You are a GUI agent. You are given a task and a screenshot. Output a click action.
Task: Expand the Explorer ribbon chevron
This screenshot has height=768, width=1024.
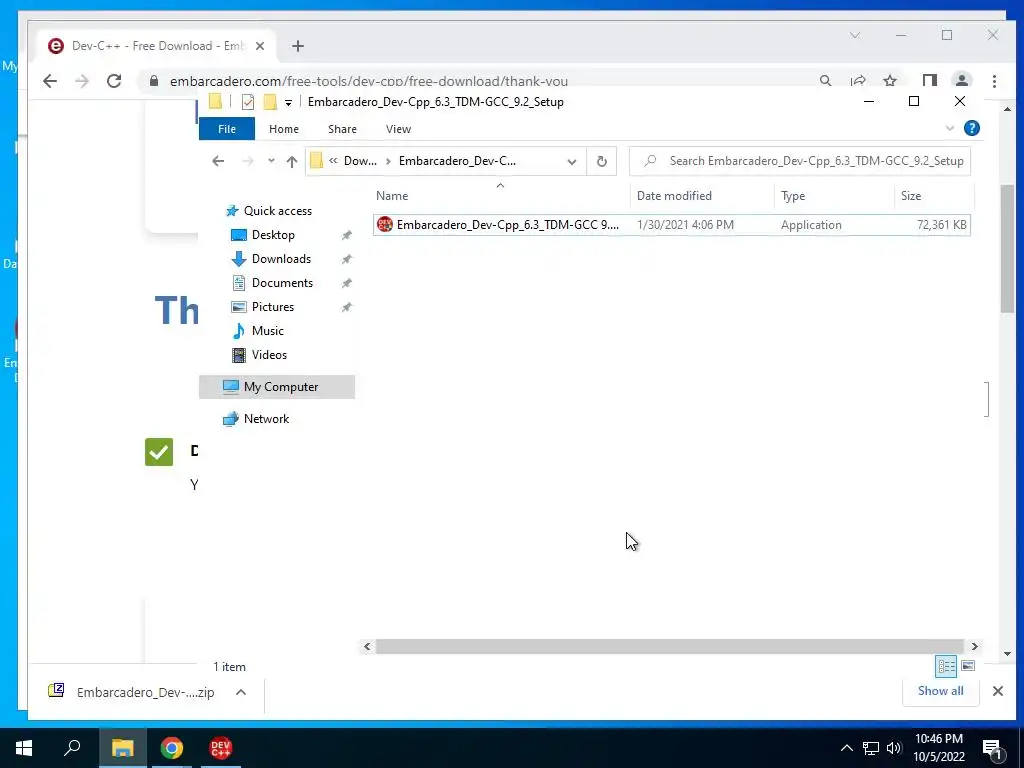coord(950,129)
